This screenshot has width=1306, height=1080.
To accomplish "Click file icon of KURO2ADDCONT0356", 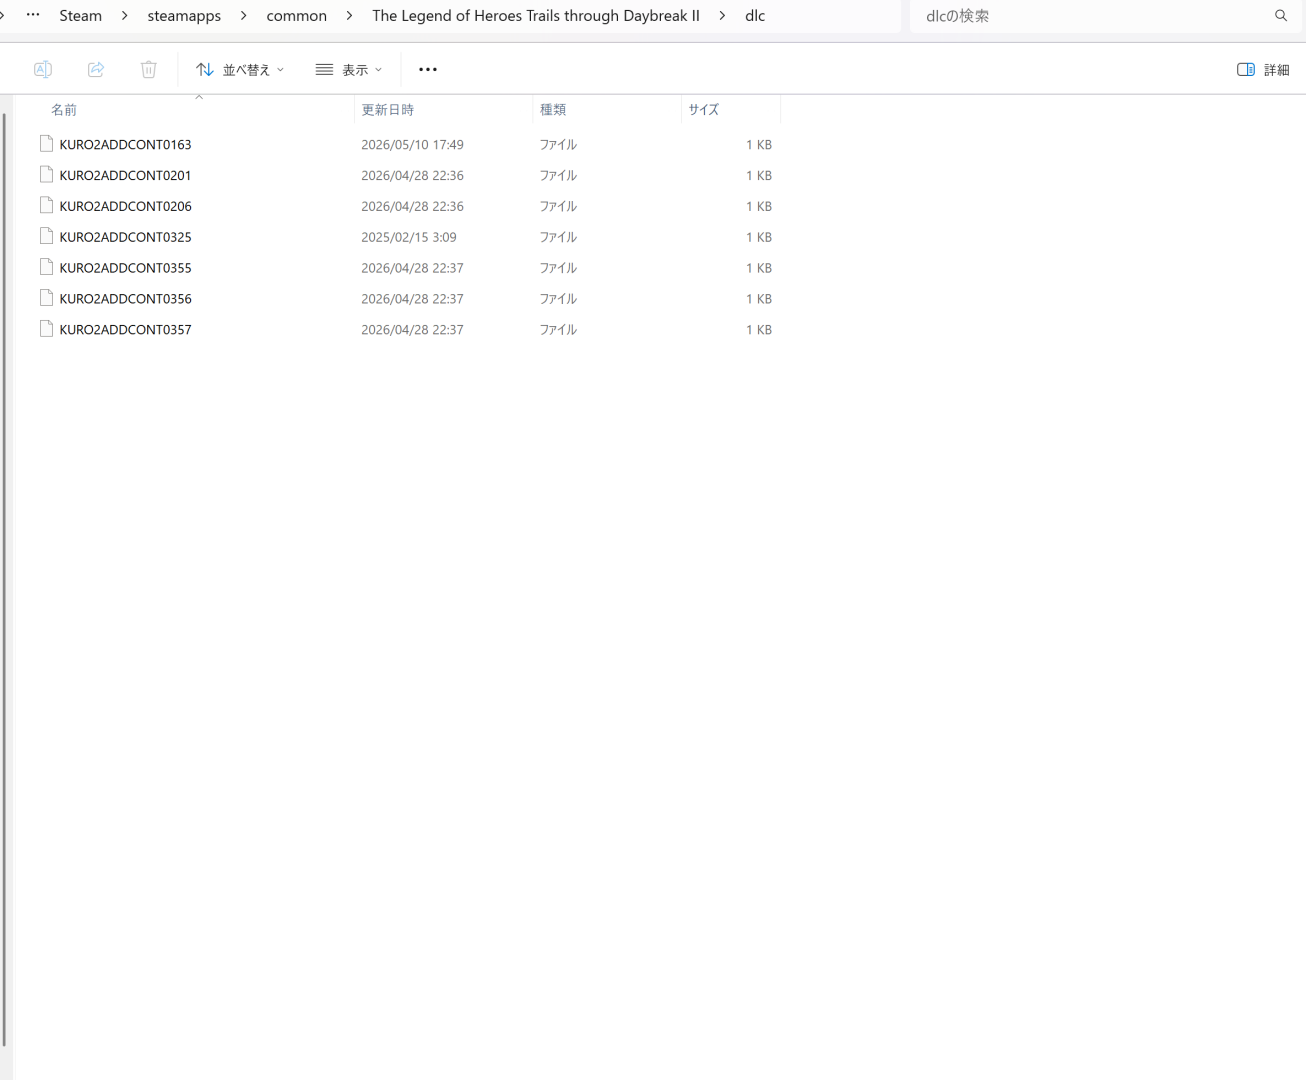I will point(46,298).
